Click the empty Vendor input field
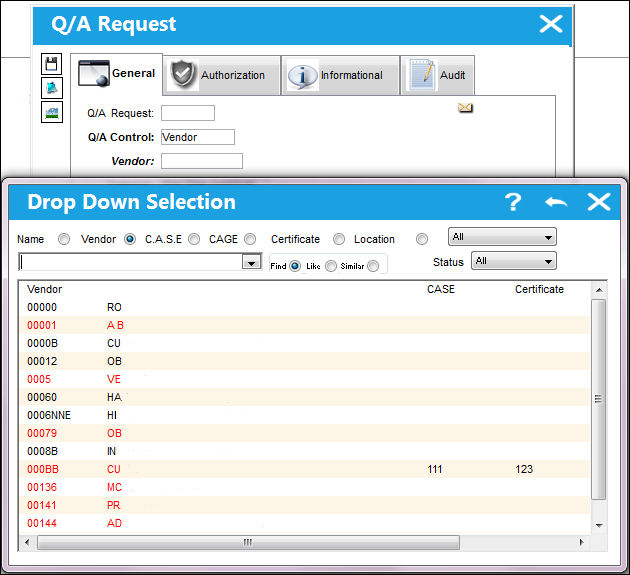Screen dimensions: 630x575 pyautogui.click(x=202, y=161)
